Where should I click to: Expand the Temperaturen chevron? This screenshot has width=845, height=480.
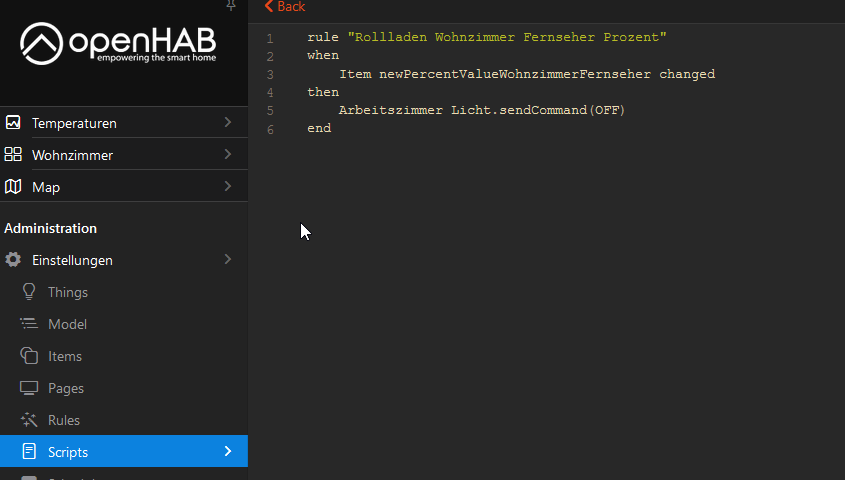tap(228, 122)
